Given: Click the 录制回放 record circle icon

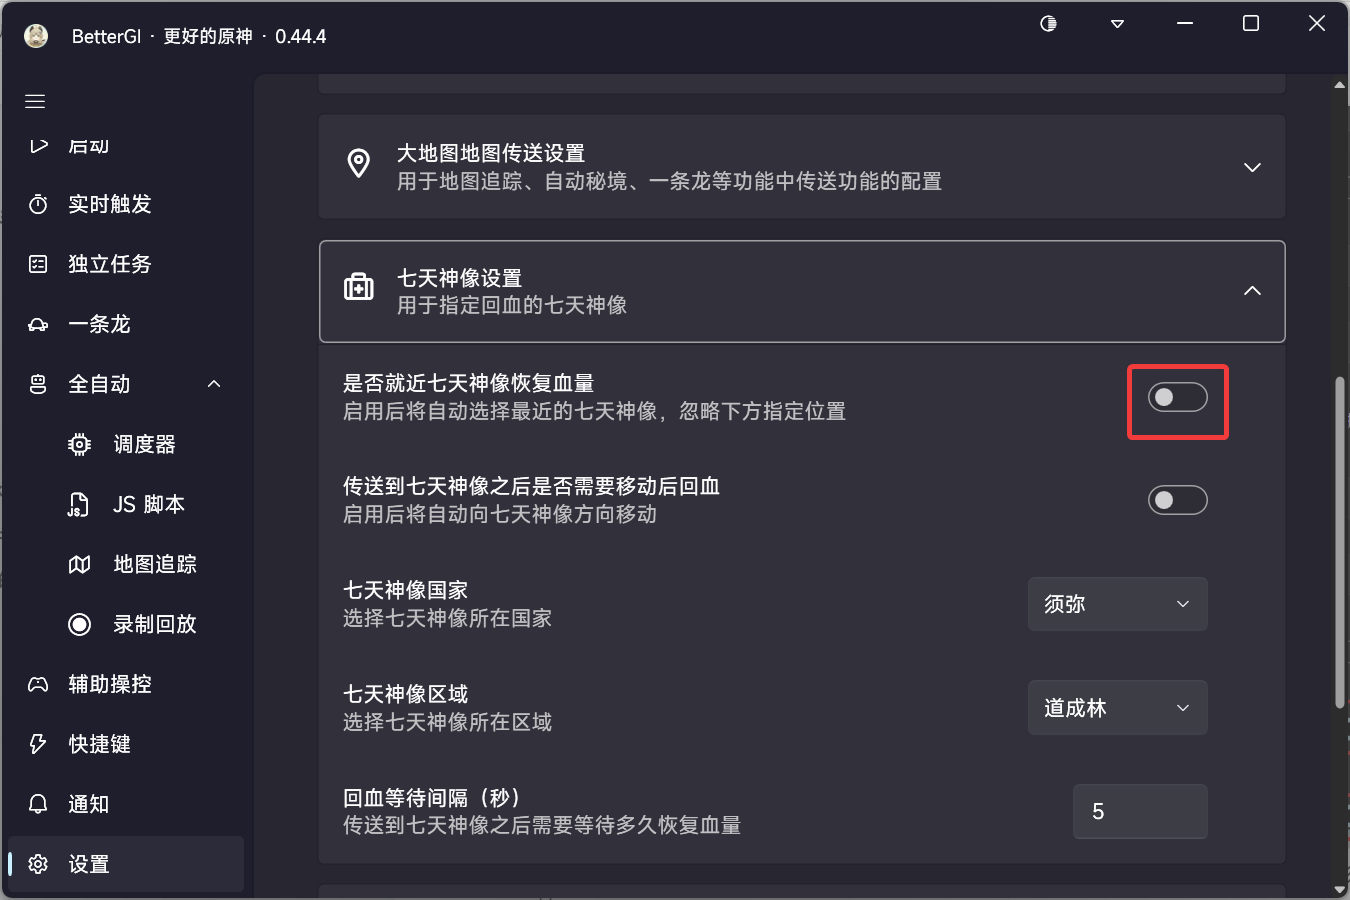Looking at the screenshot, I should point(79,624).
